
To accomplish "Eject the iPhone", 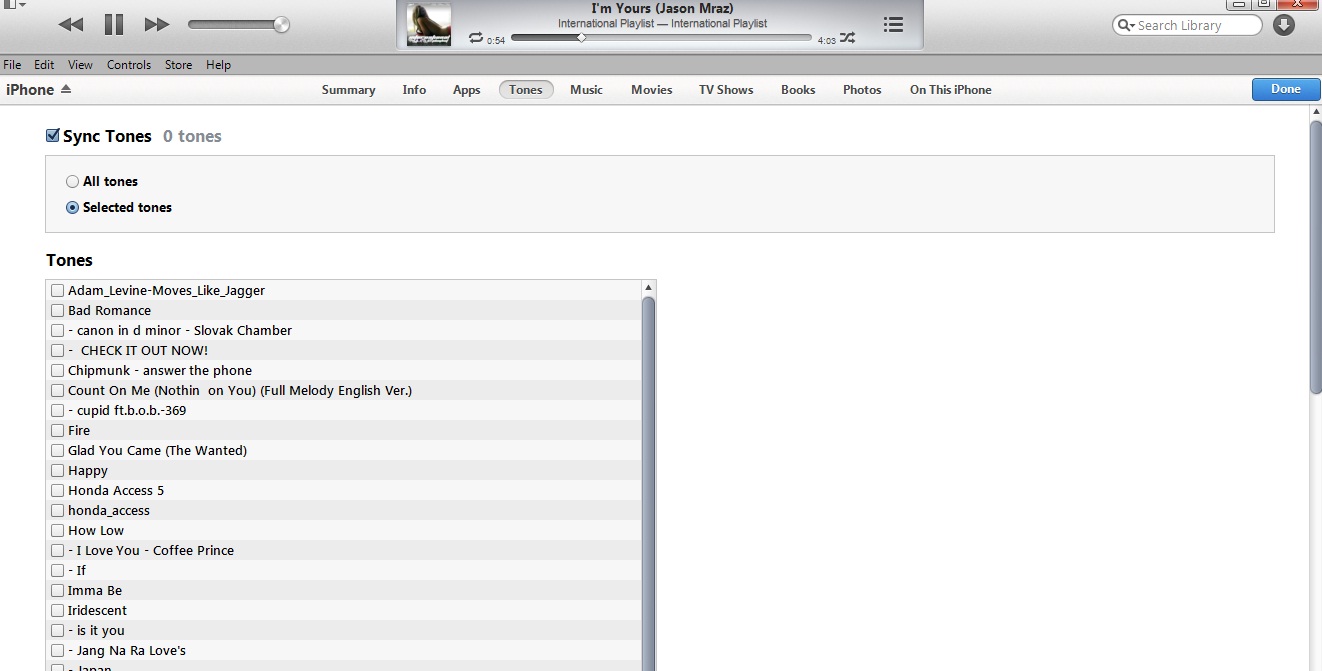I will [x=66, y=89].
